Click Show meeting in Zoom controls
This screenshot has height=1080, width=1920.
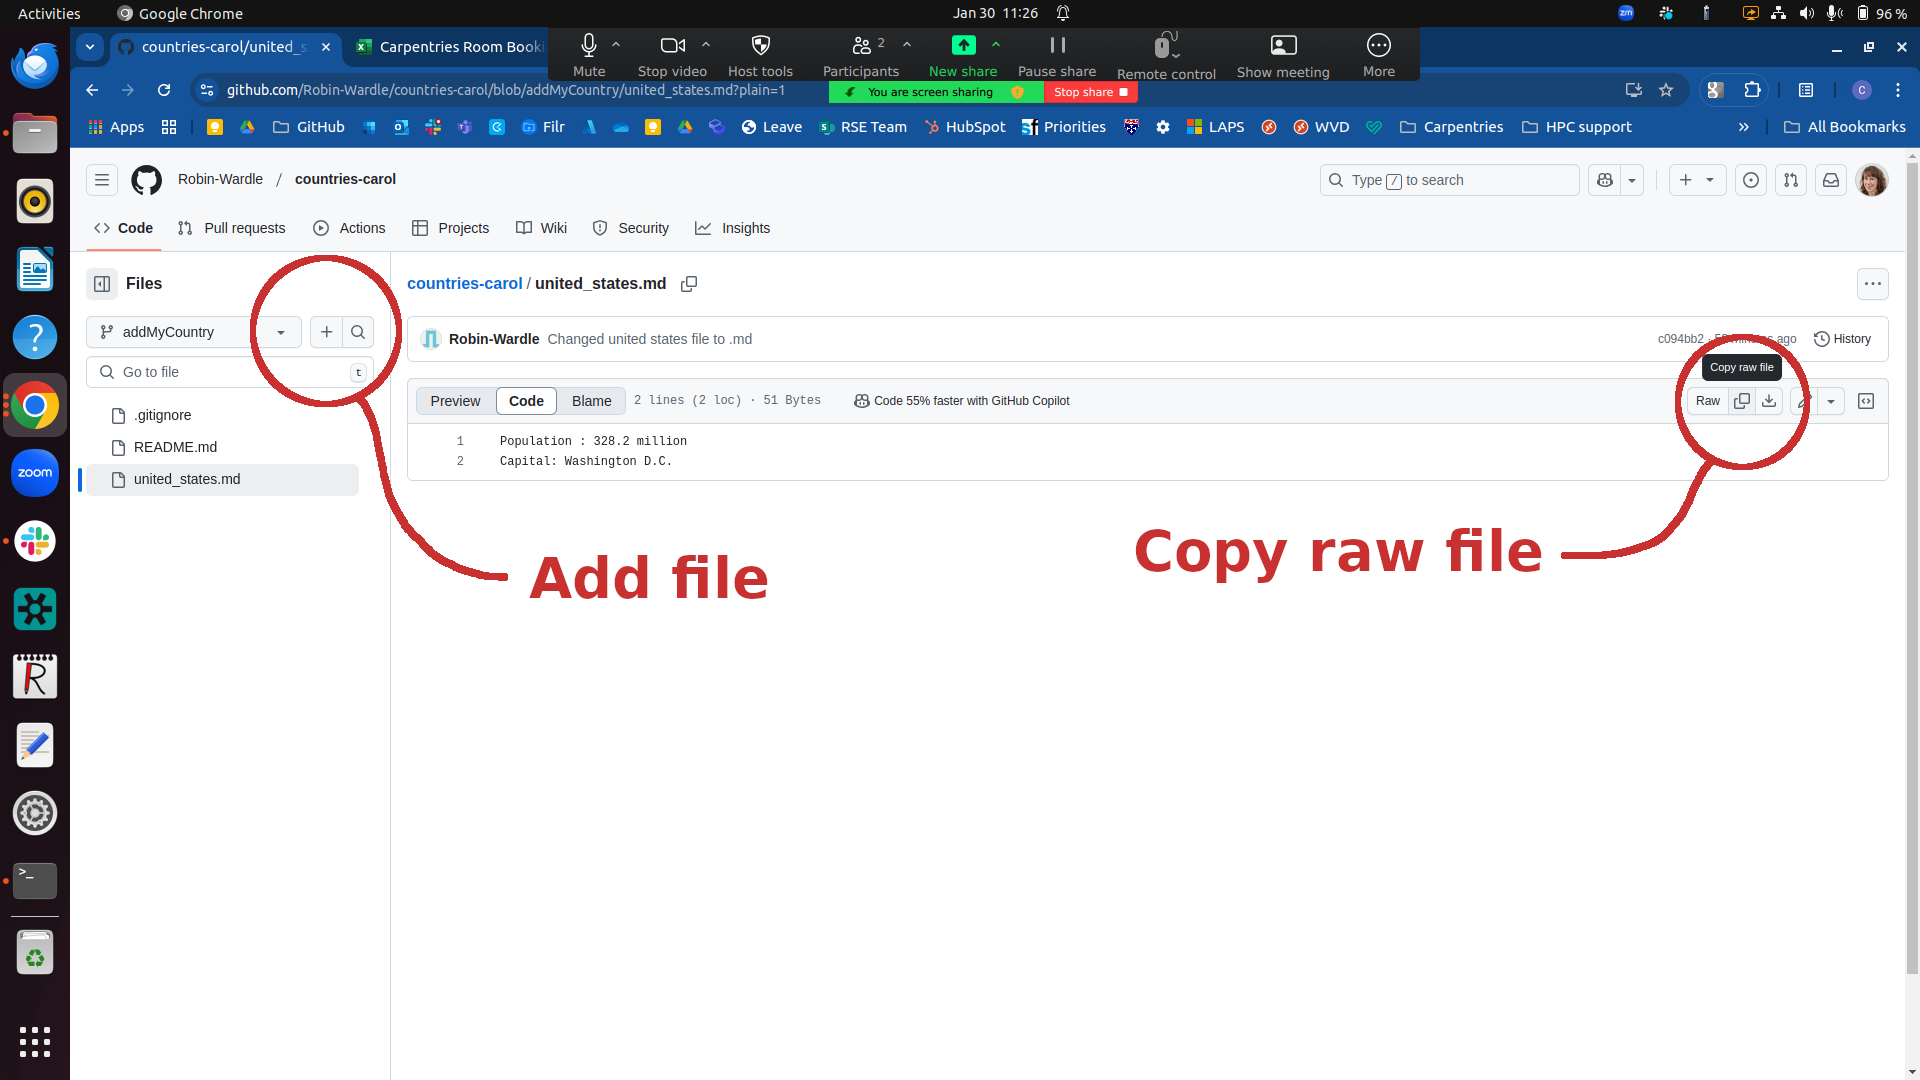[1283, 54]
